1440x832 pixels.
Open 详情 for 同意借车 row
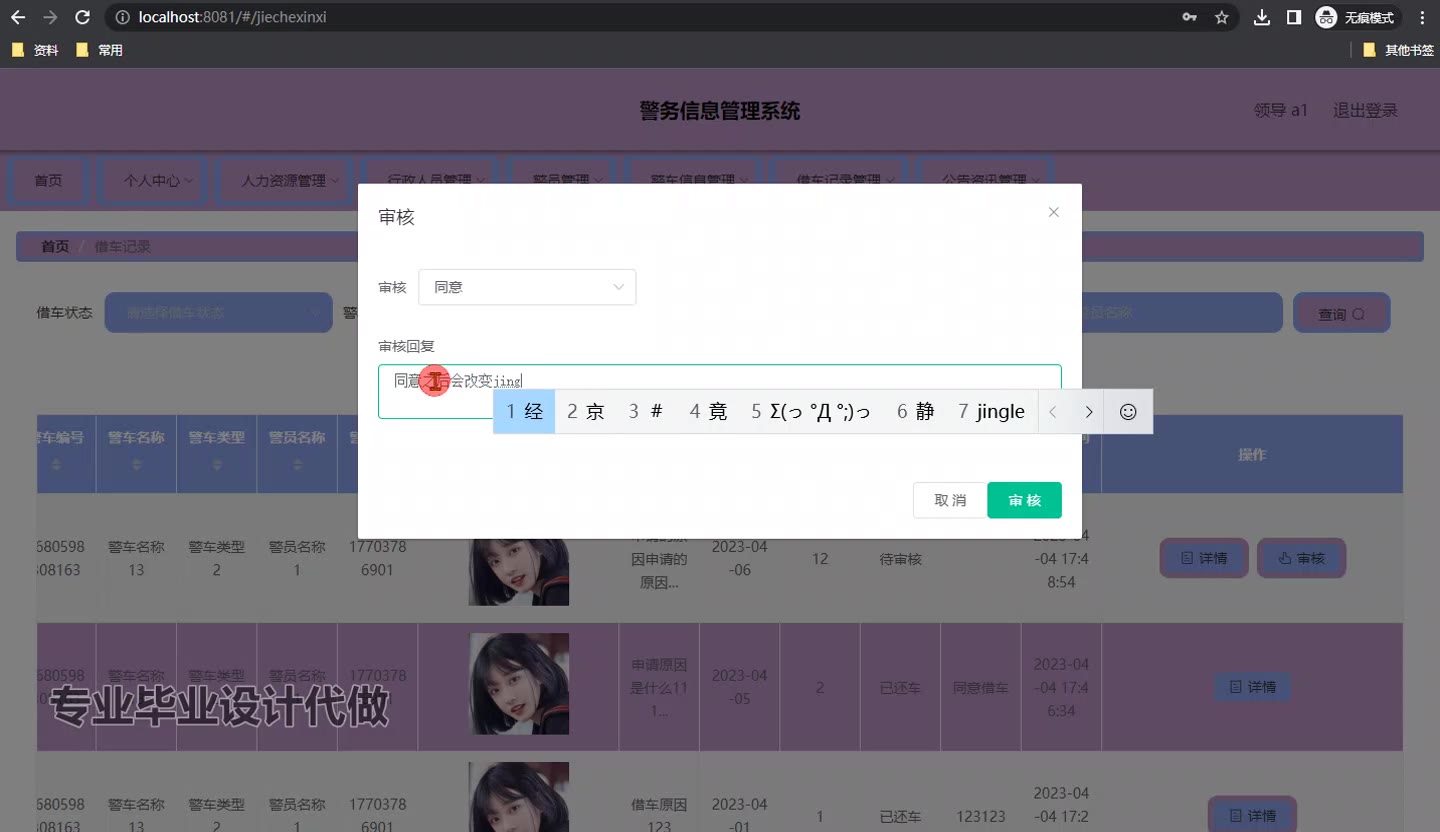1252,687
